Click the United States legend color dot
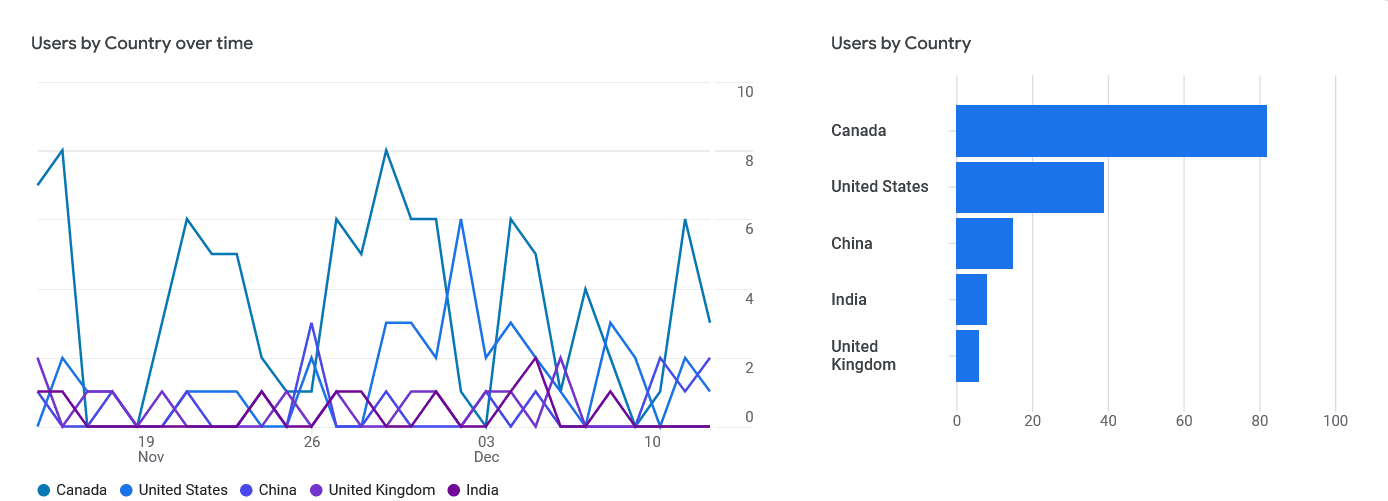Screen dimensions: 1388x501 click(x=126, y=490)
